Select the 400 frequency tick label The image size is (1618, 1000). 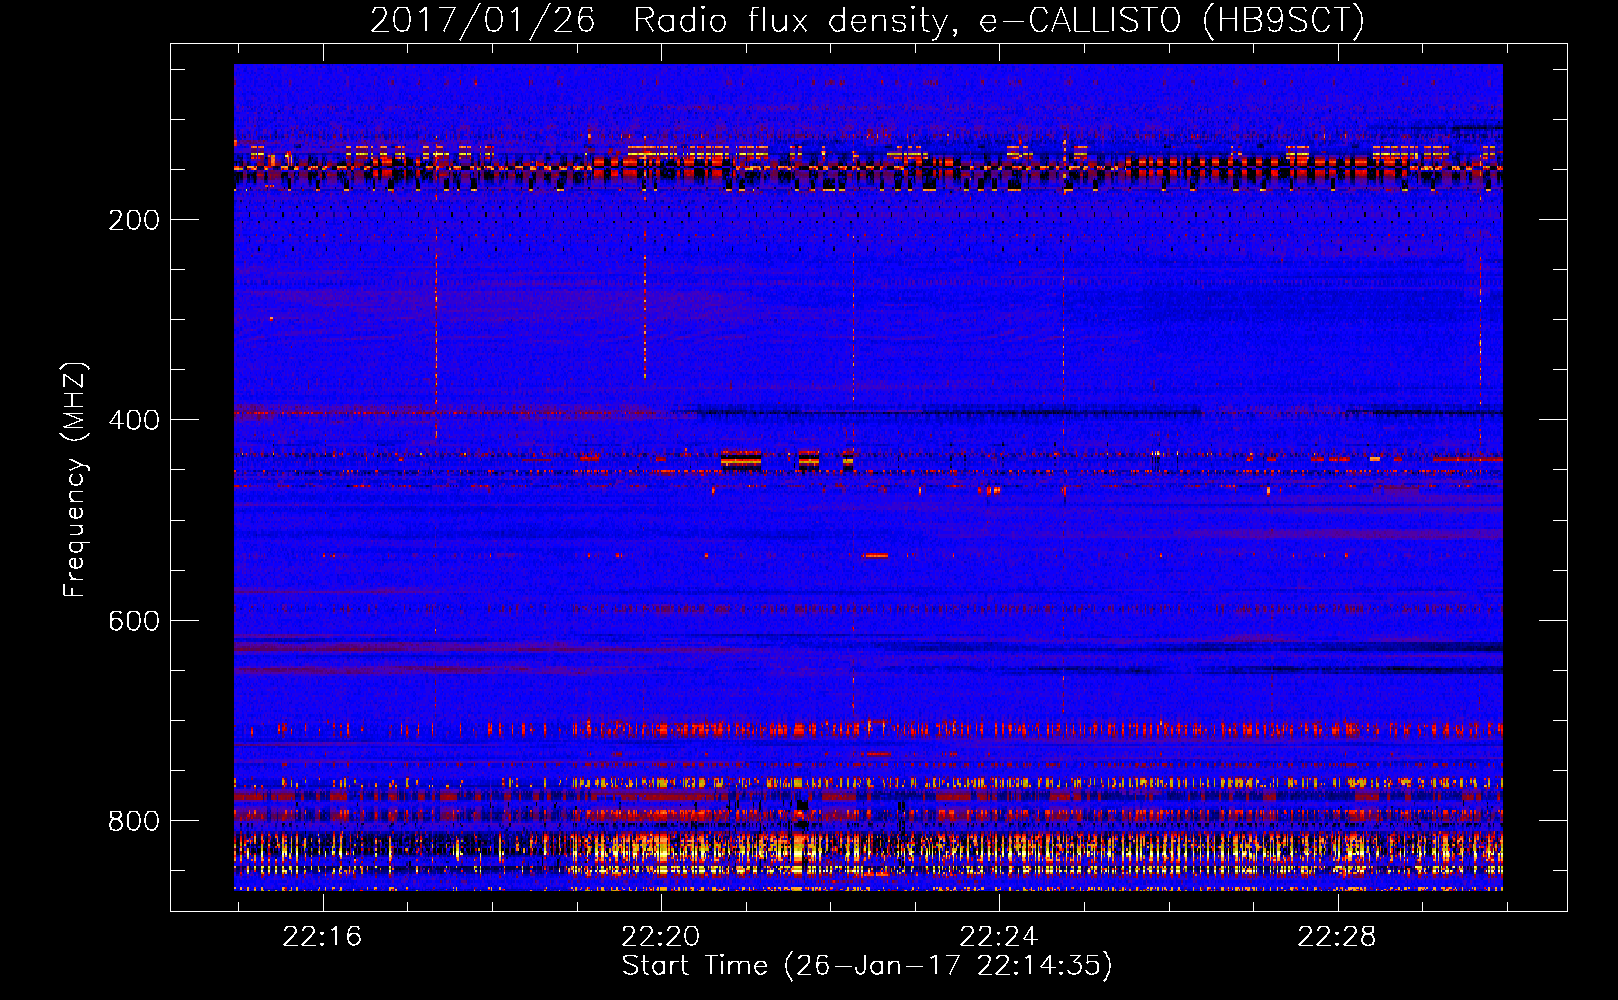click(134, 420)
